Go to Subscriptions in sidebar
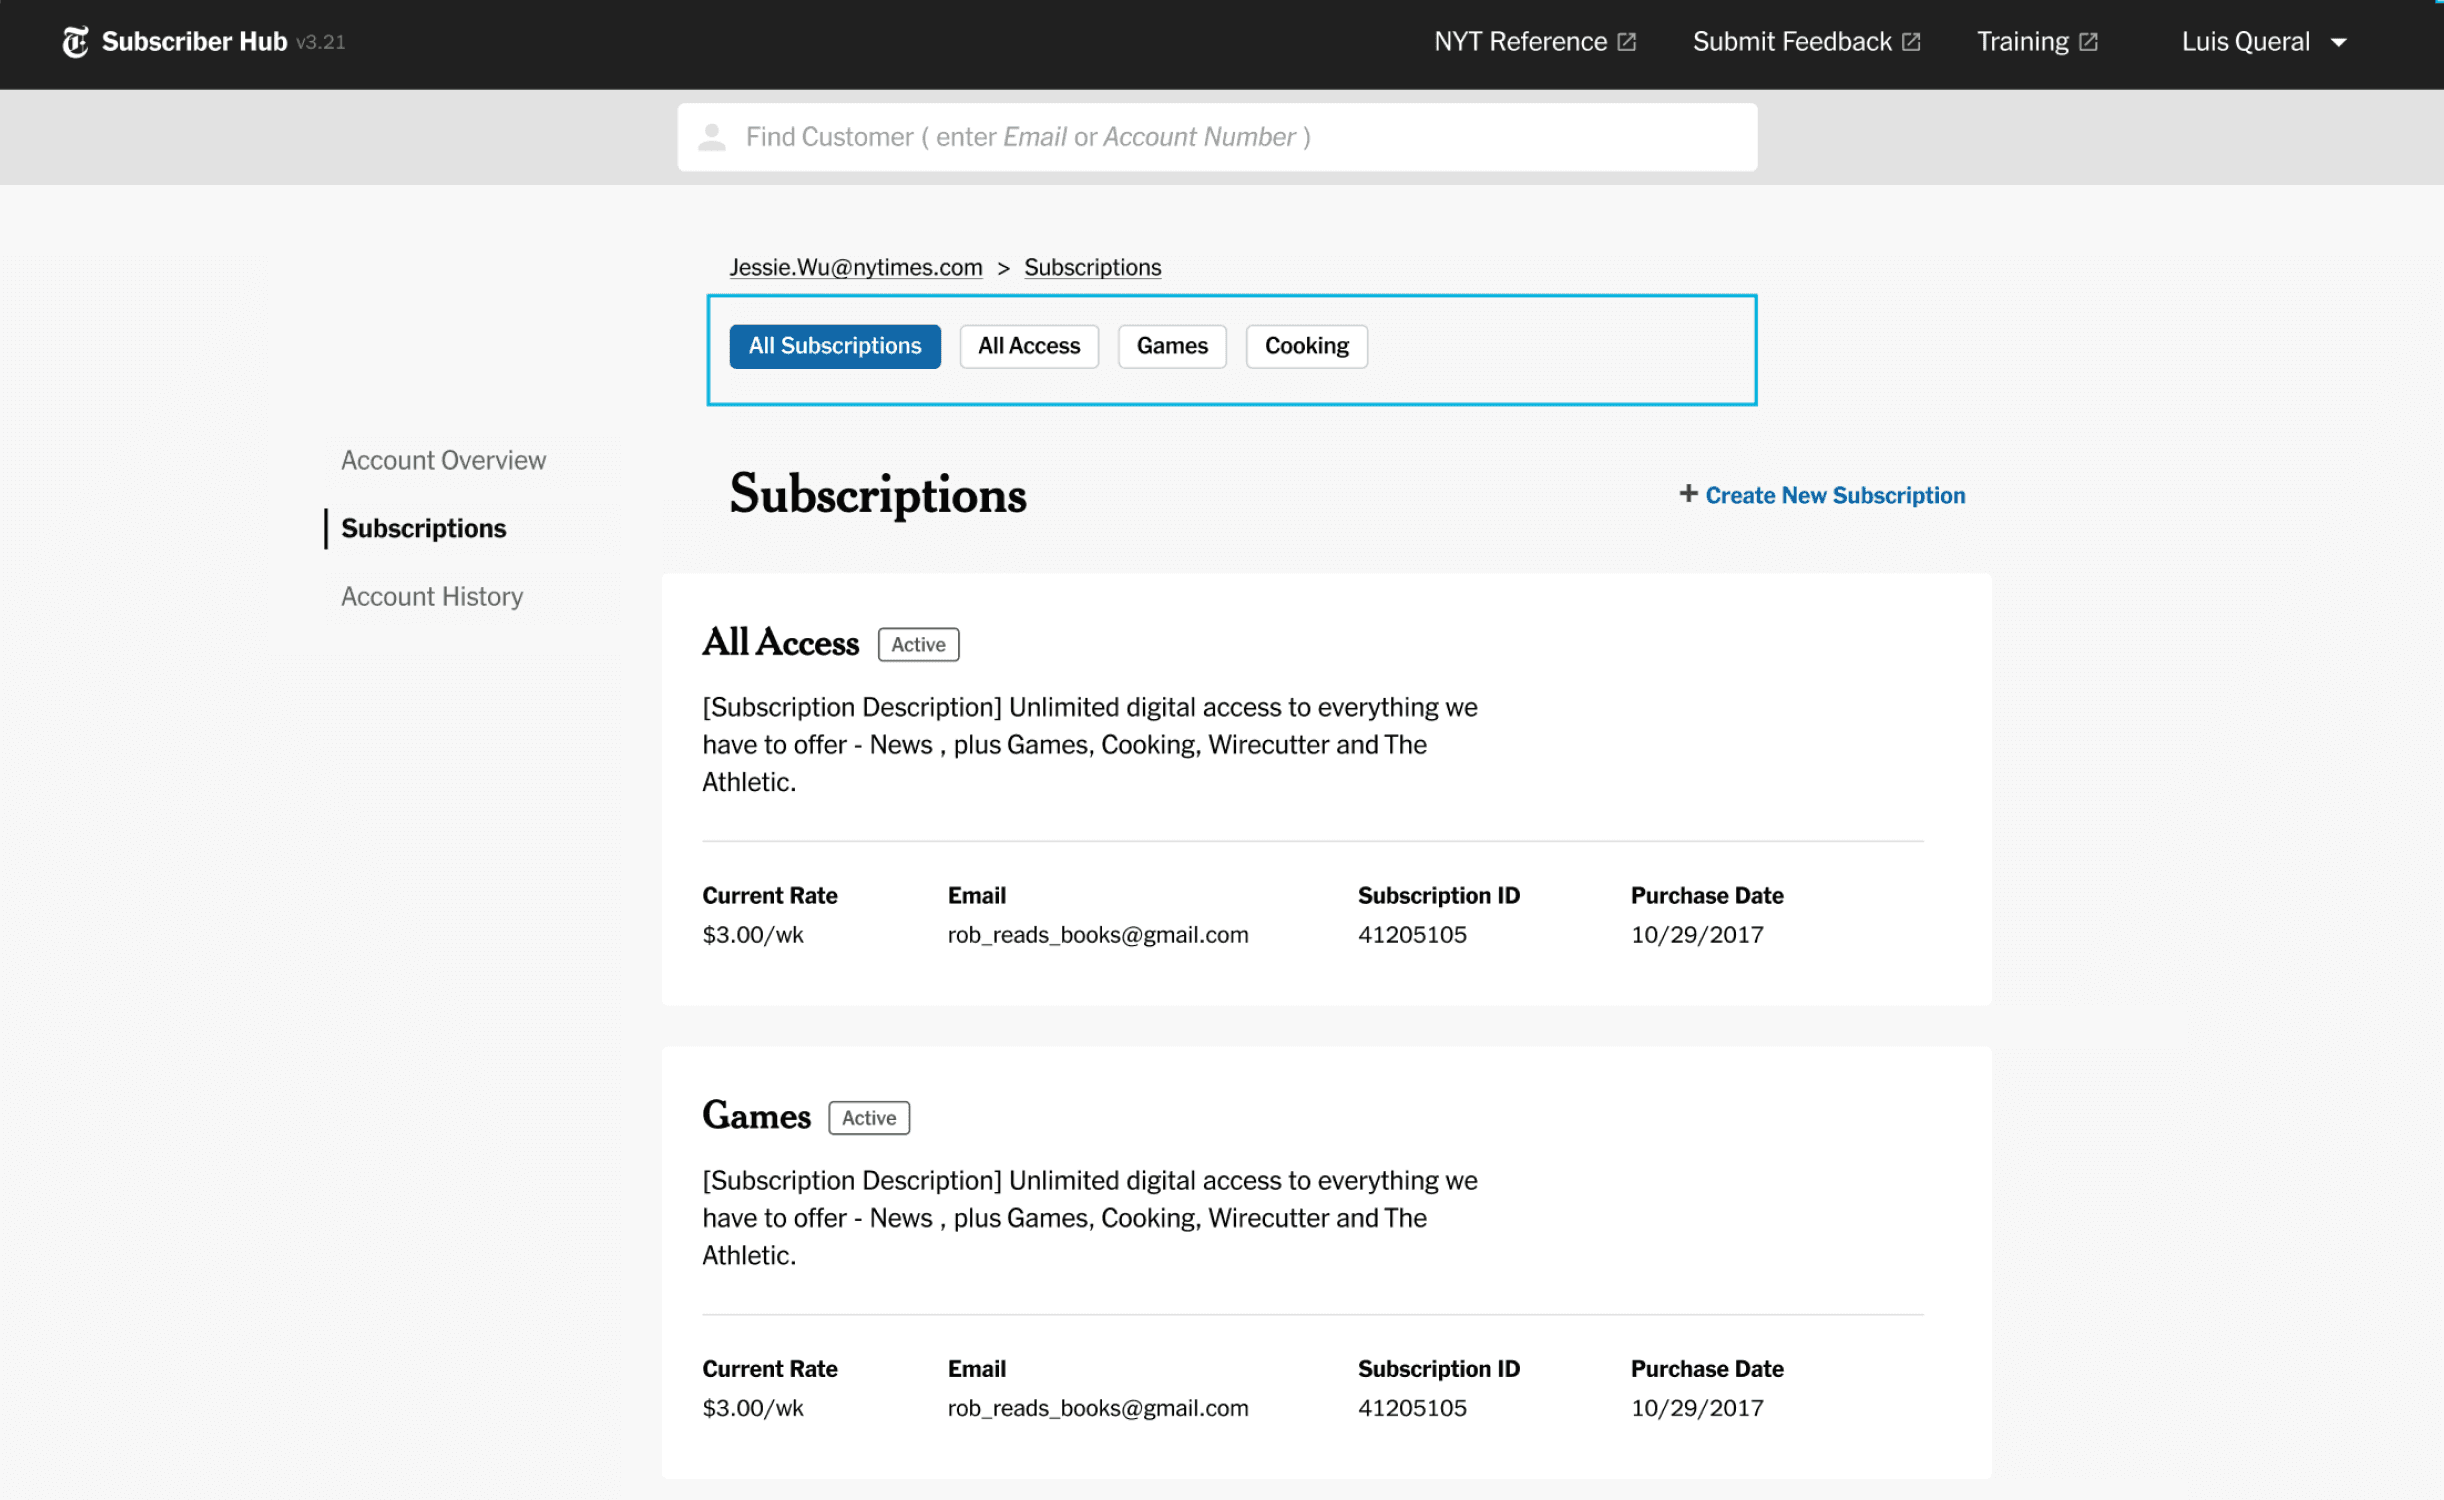This screenshot has height=1500, width=2444. point(424,528)
